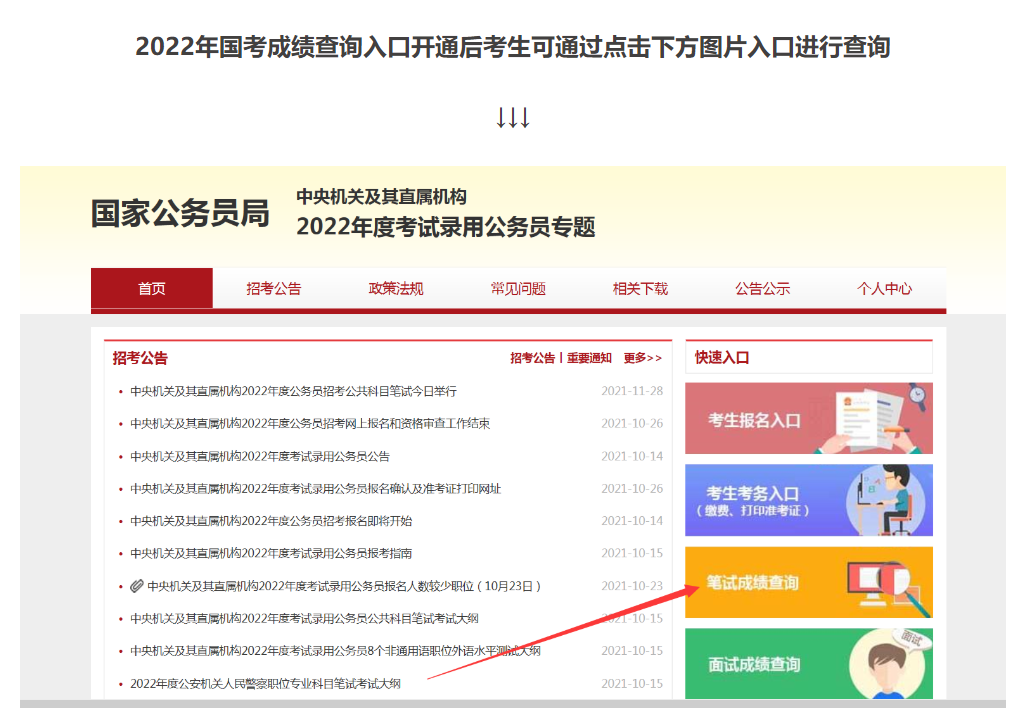Click the 笔试成绩查询 orange banner
This screenshot has width=1023, height=727.
[808, 582]
